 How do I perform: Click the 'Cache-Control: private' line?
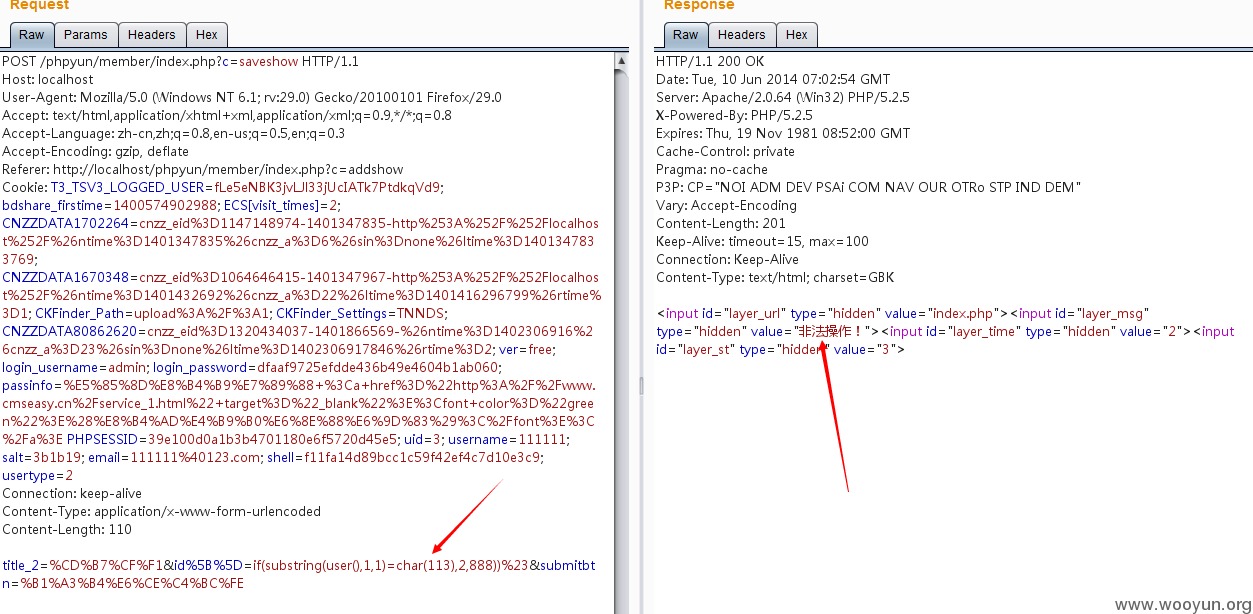tap(726, 151)
